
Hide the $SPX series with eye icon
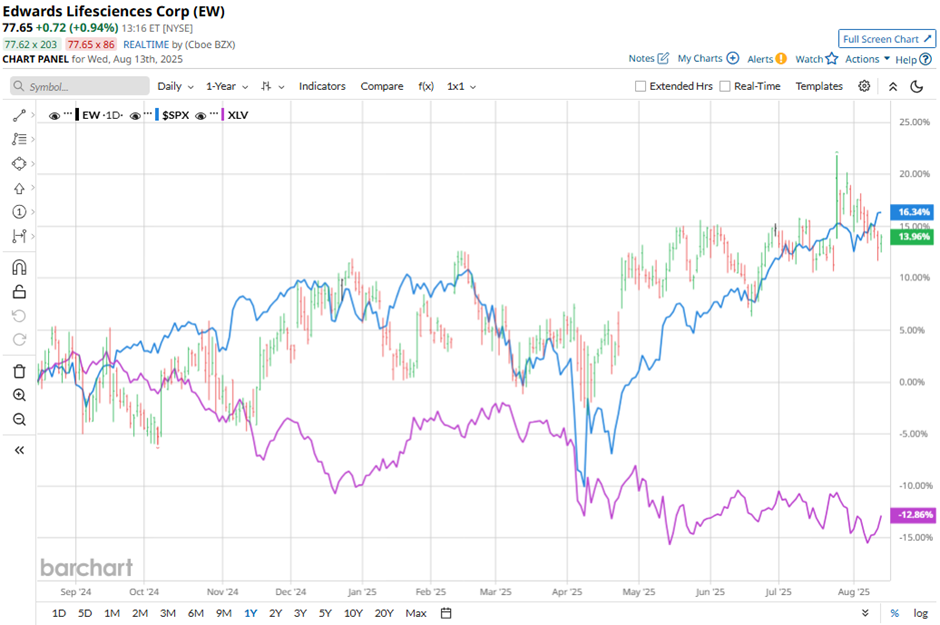[x=135, y=116]
